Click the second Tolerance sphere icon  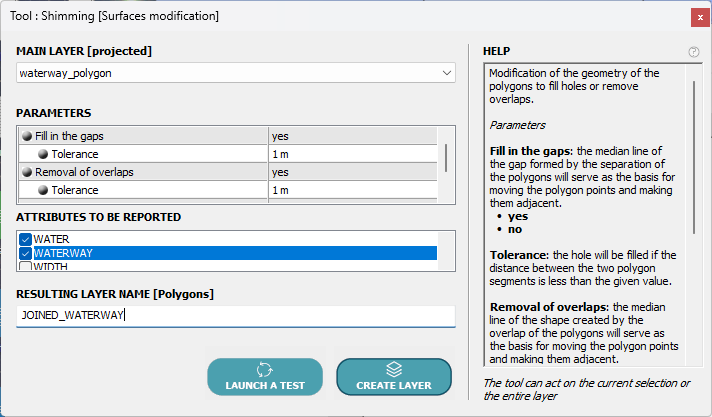[x=44, y=190]
